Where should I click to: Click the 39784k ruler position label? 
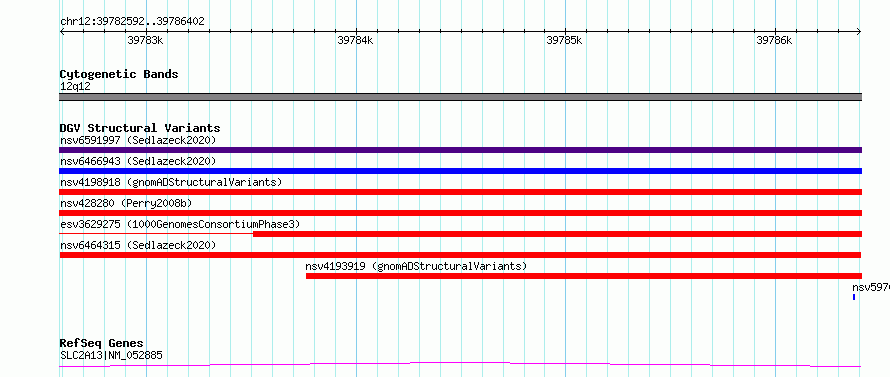(355, 40)
